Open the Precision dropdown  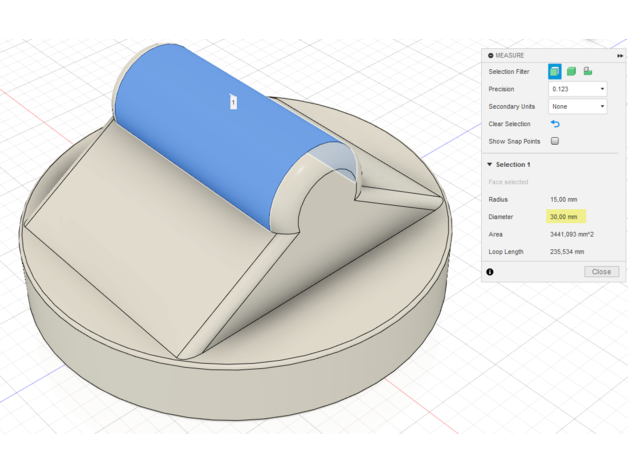(x=577, y=89)
